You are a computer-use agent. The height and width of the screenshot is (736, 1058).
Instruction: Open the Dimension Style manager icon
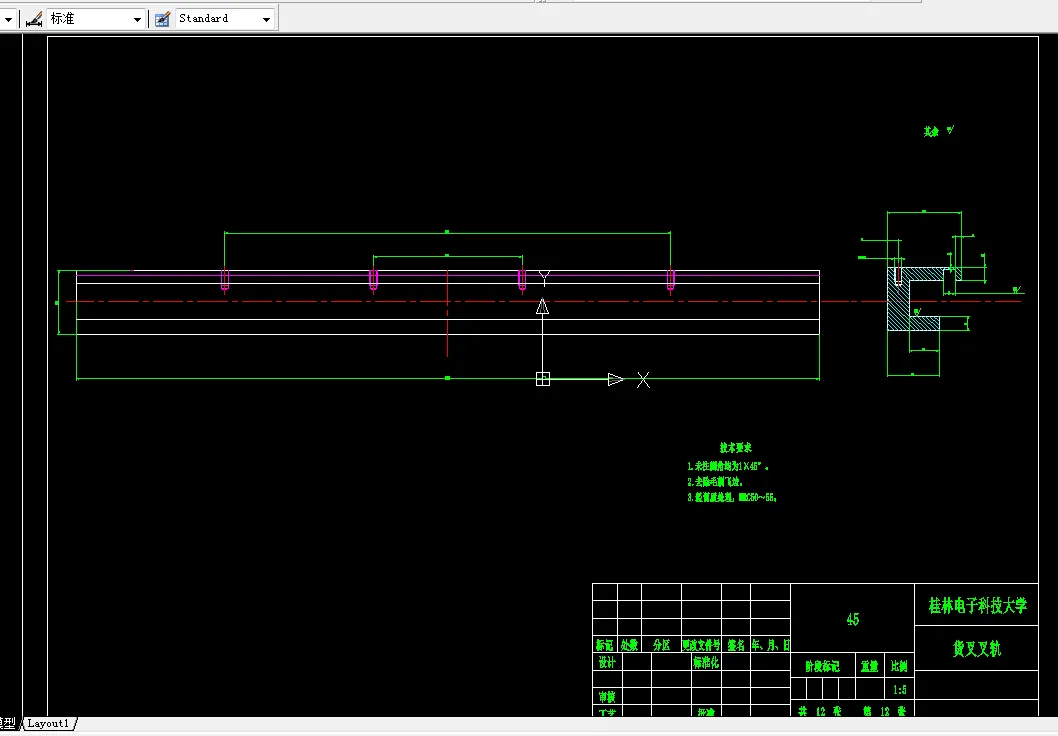(34, 19)
